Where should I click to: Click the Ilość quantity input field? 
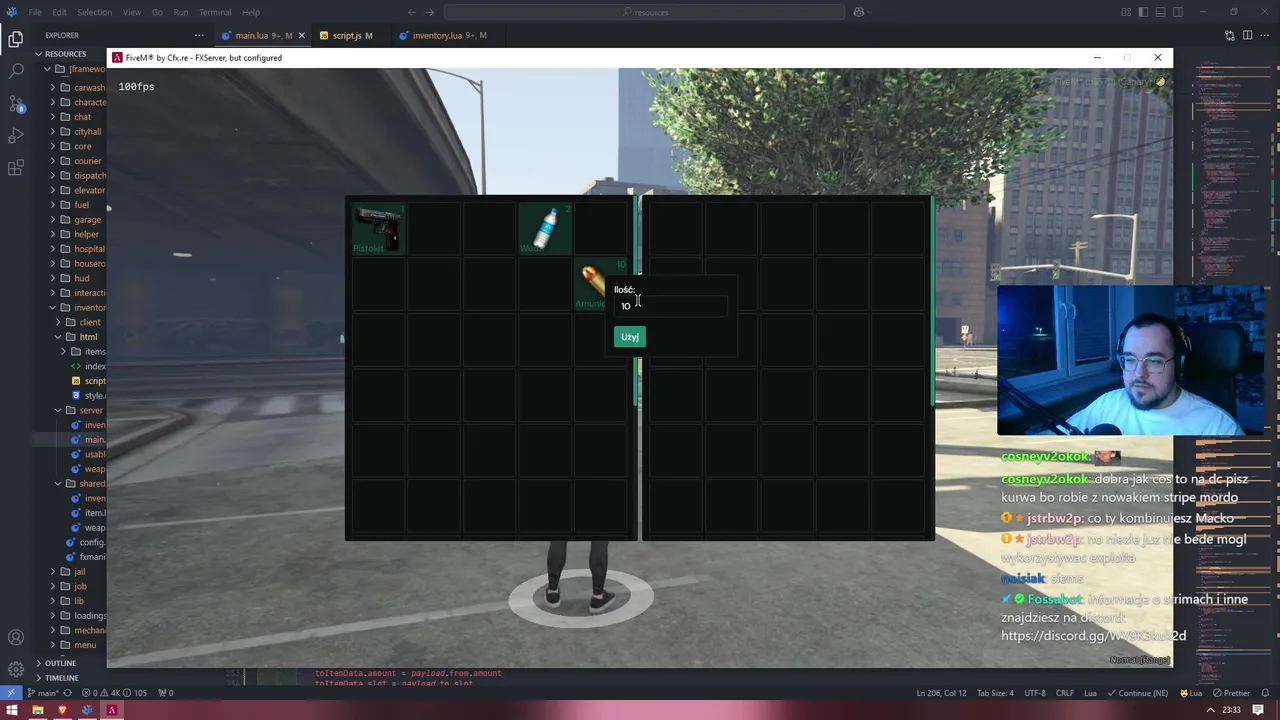pyautogui.click(x=671, y=306)
